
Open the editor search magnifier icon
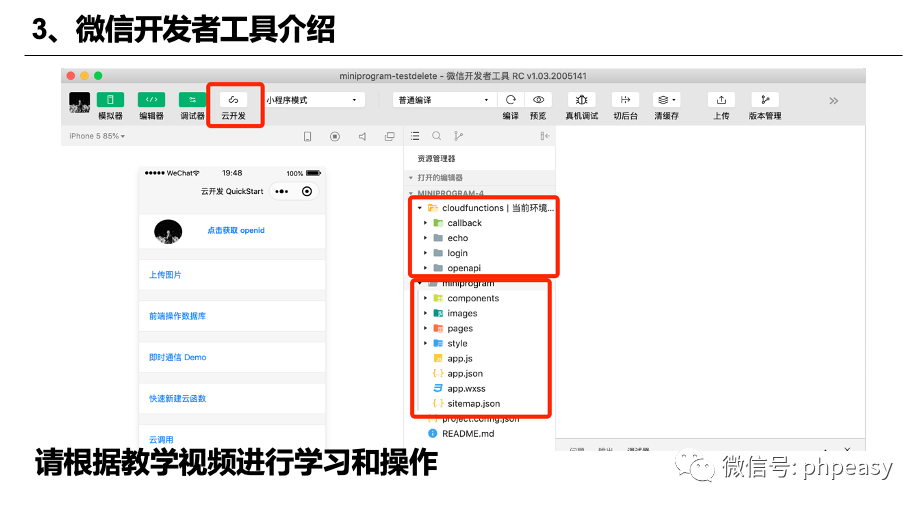pos(436,136)
